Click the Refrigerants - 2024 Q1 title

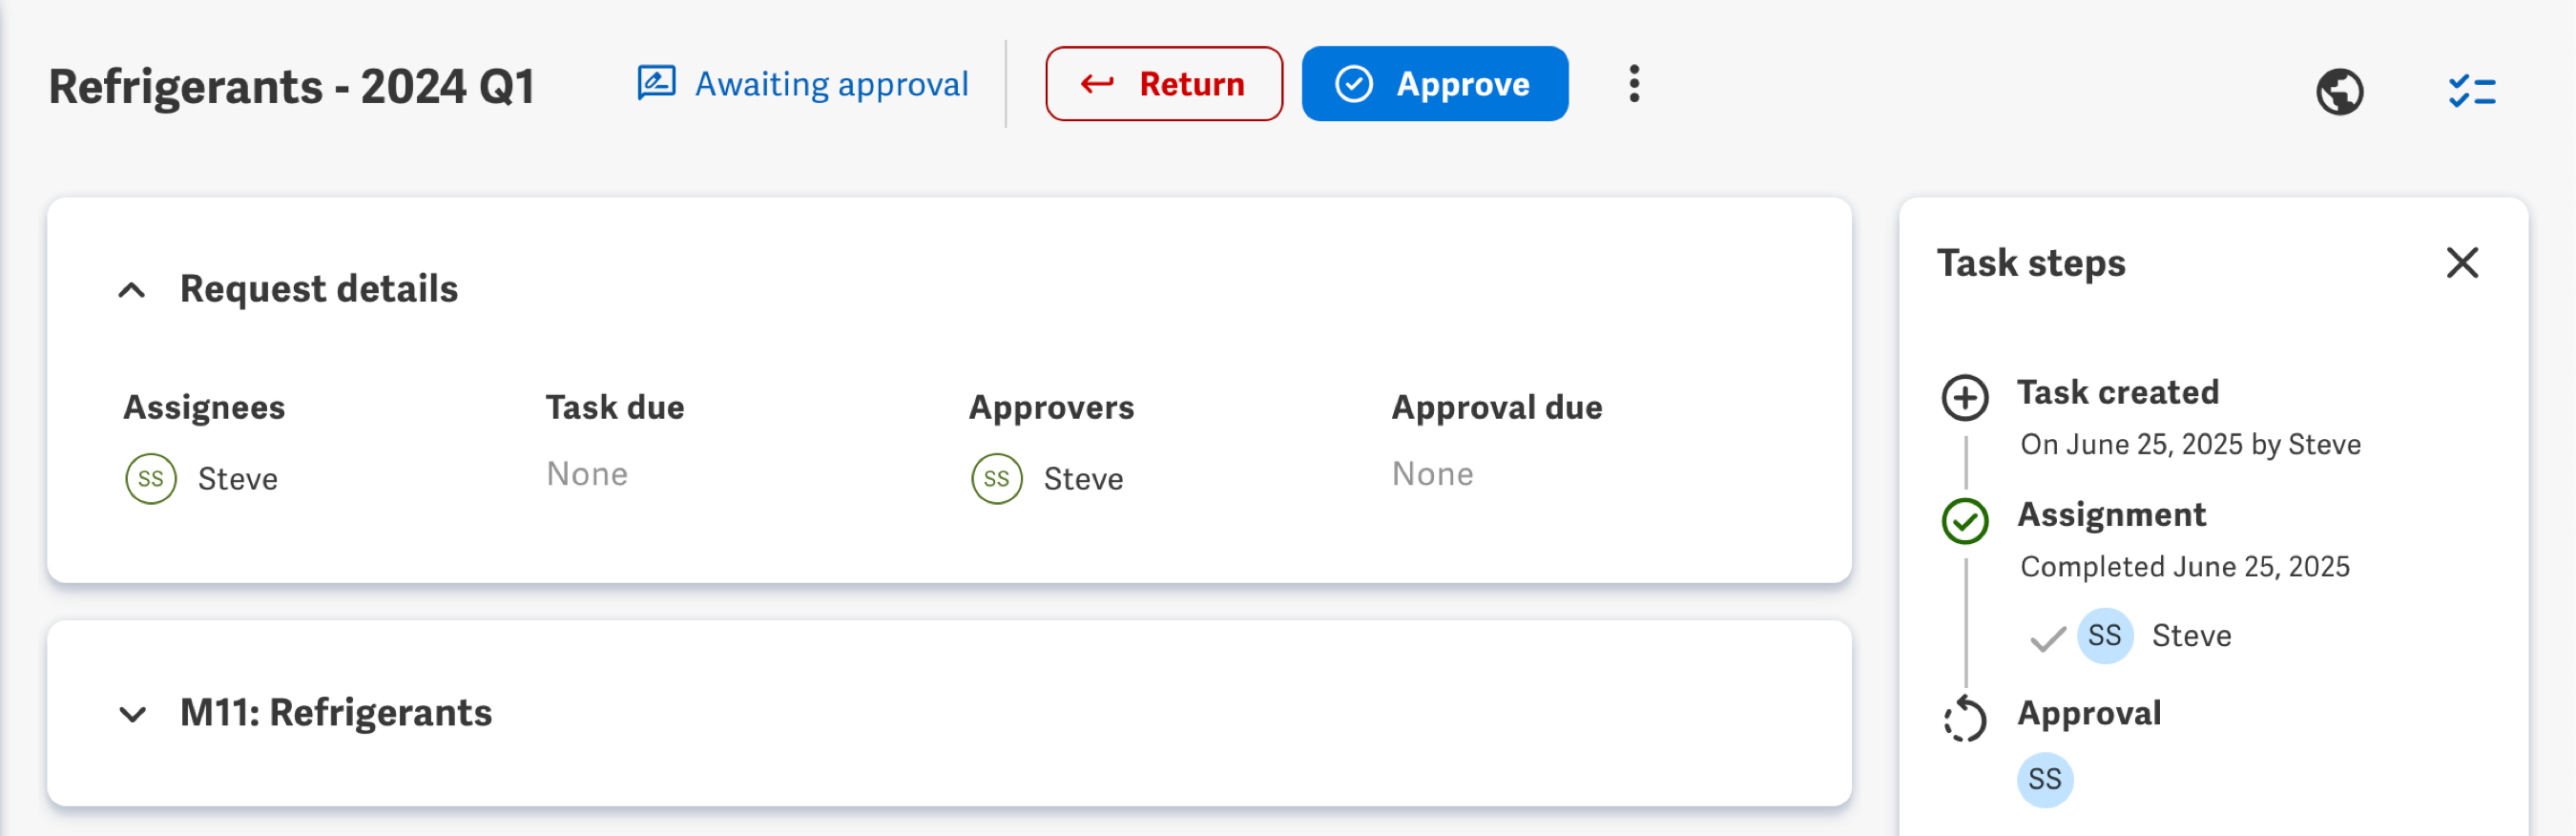tap(290, 86)
